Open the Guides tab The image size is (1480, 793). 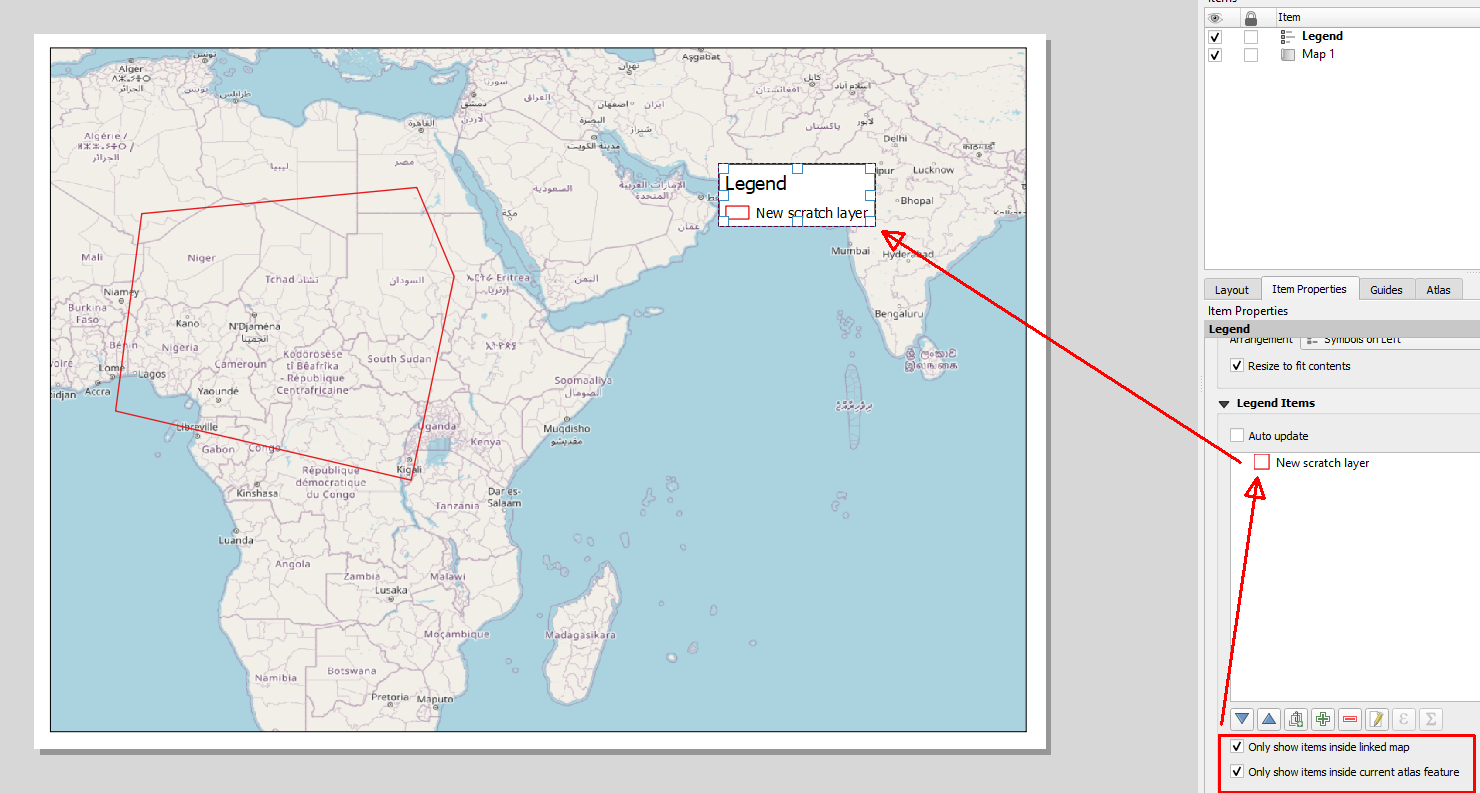coord(1387,289)
